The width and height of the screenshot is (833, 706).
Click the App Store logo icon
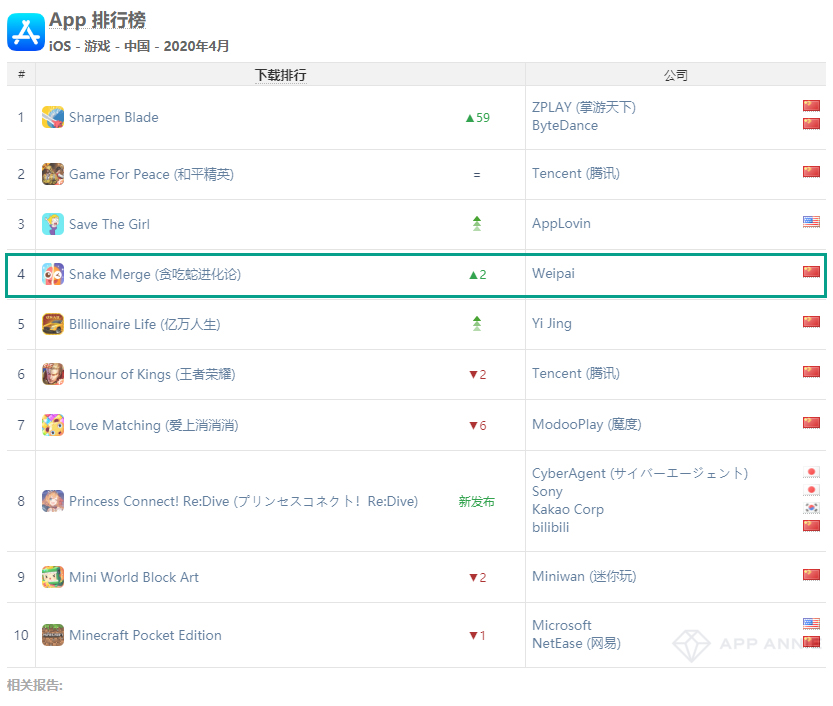pos(26,32)
